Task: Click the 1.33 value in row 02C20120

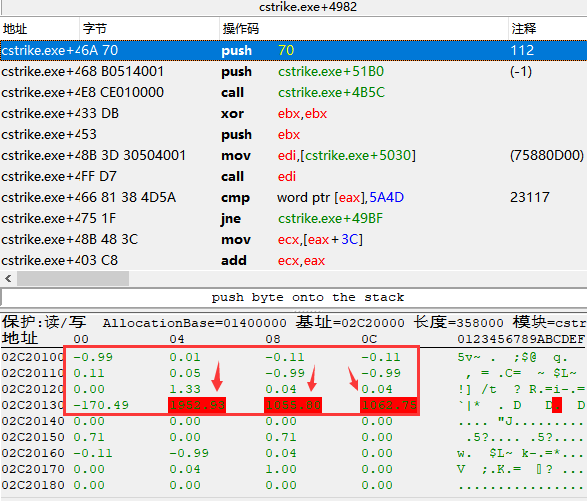Action: [x=185, y=389]
